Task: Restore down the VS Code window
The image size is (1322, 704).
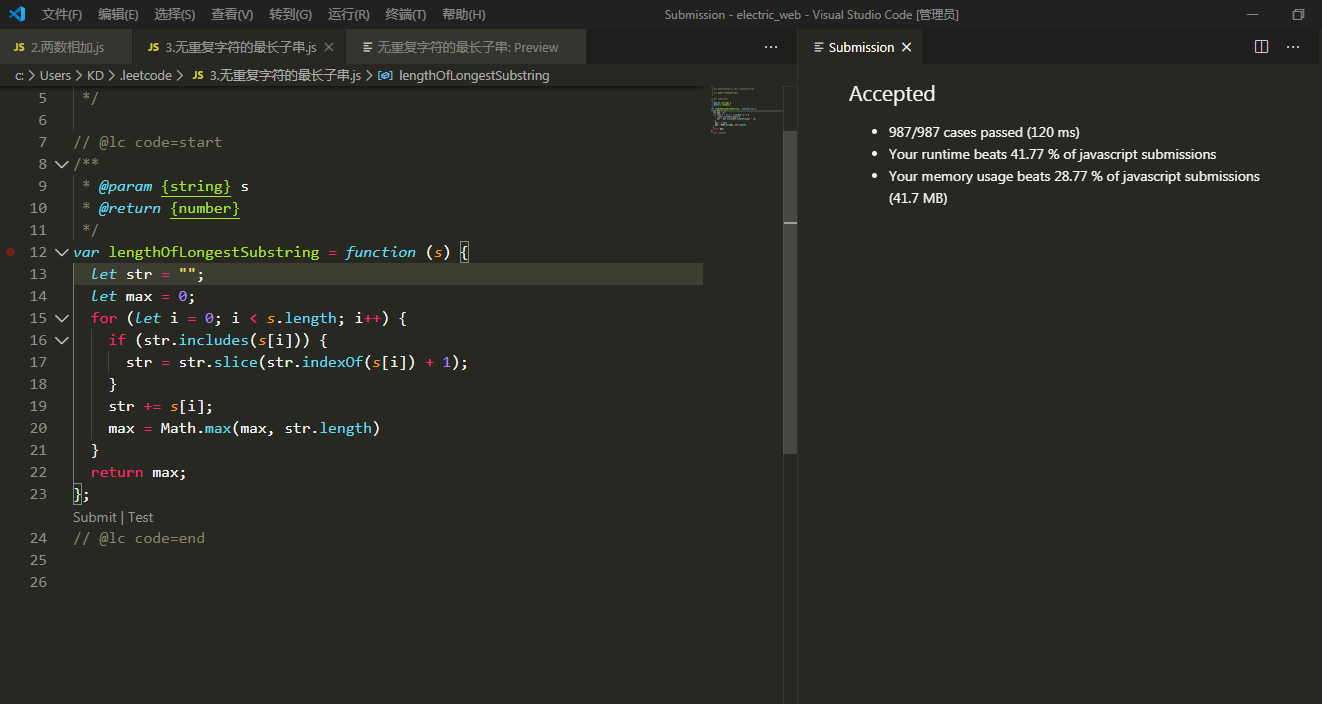Action: coord(1298,15)
